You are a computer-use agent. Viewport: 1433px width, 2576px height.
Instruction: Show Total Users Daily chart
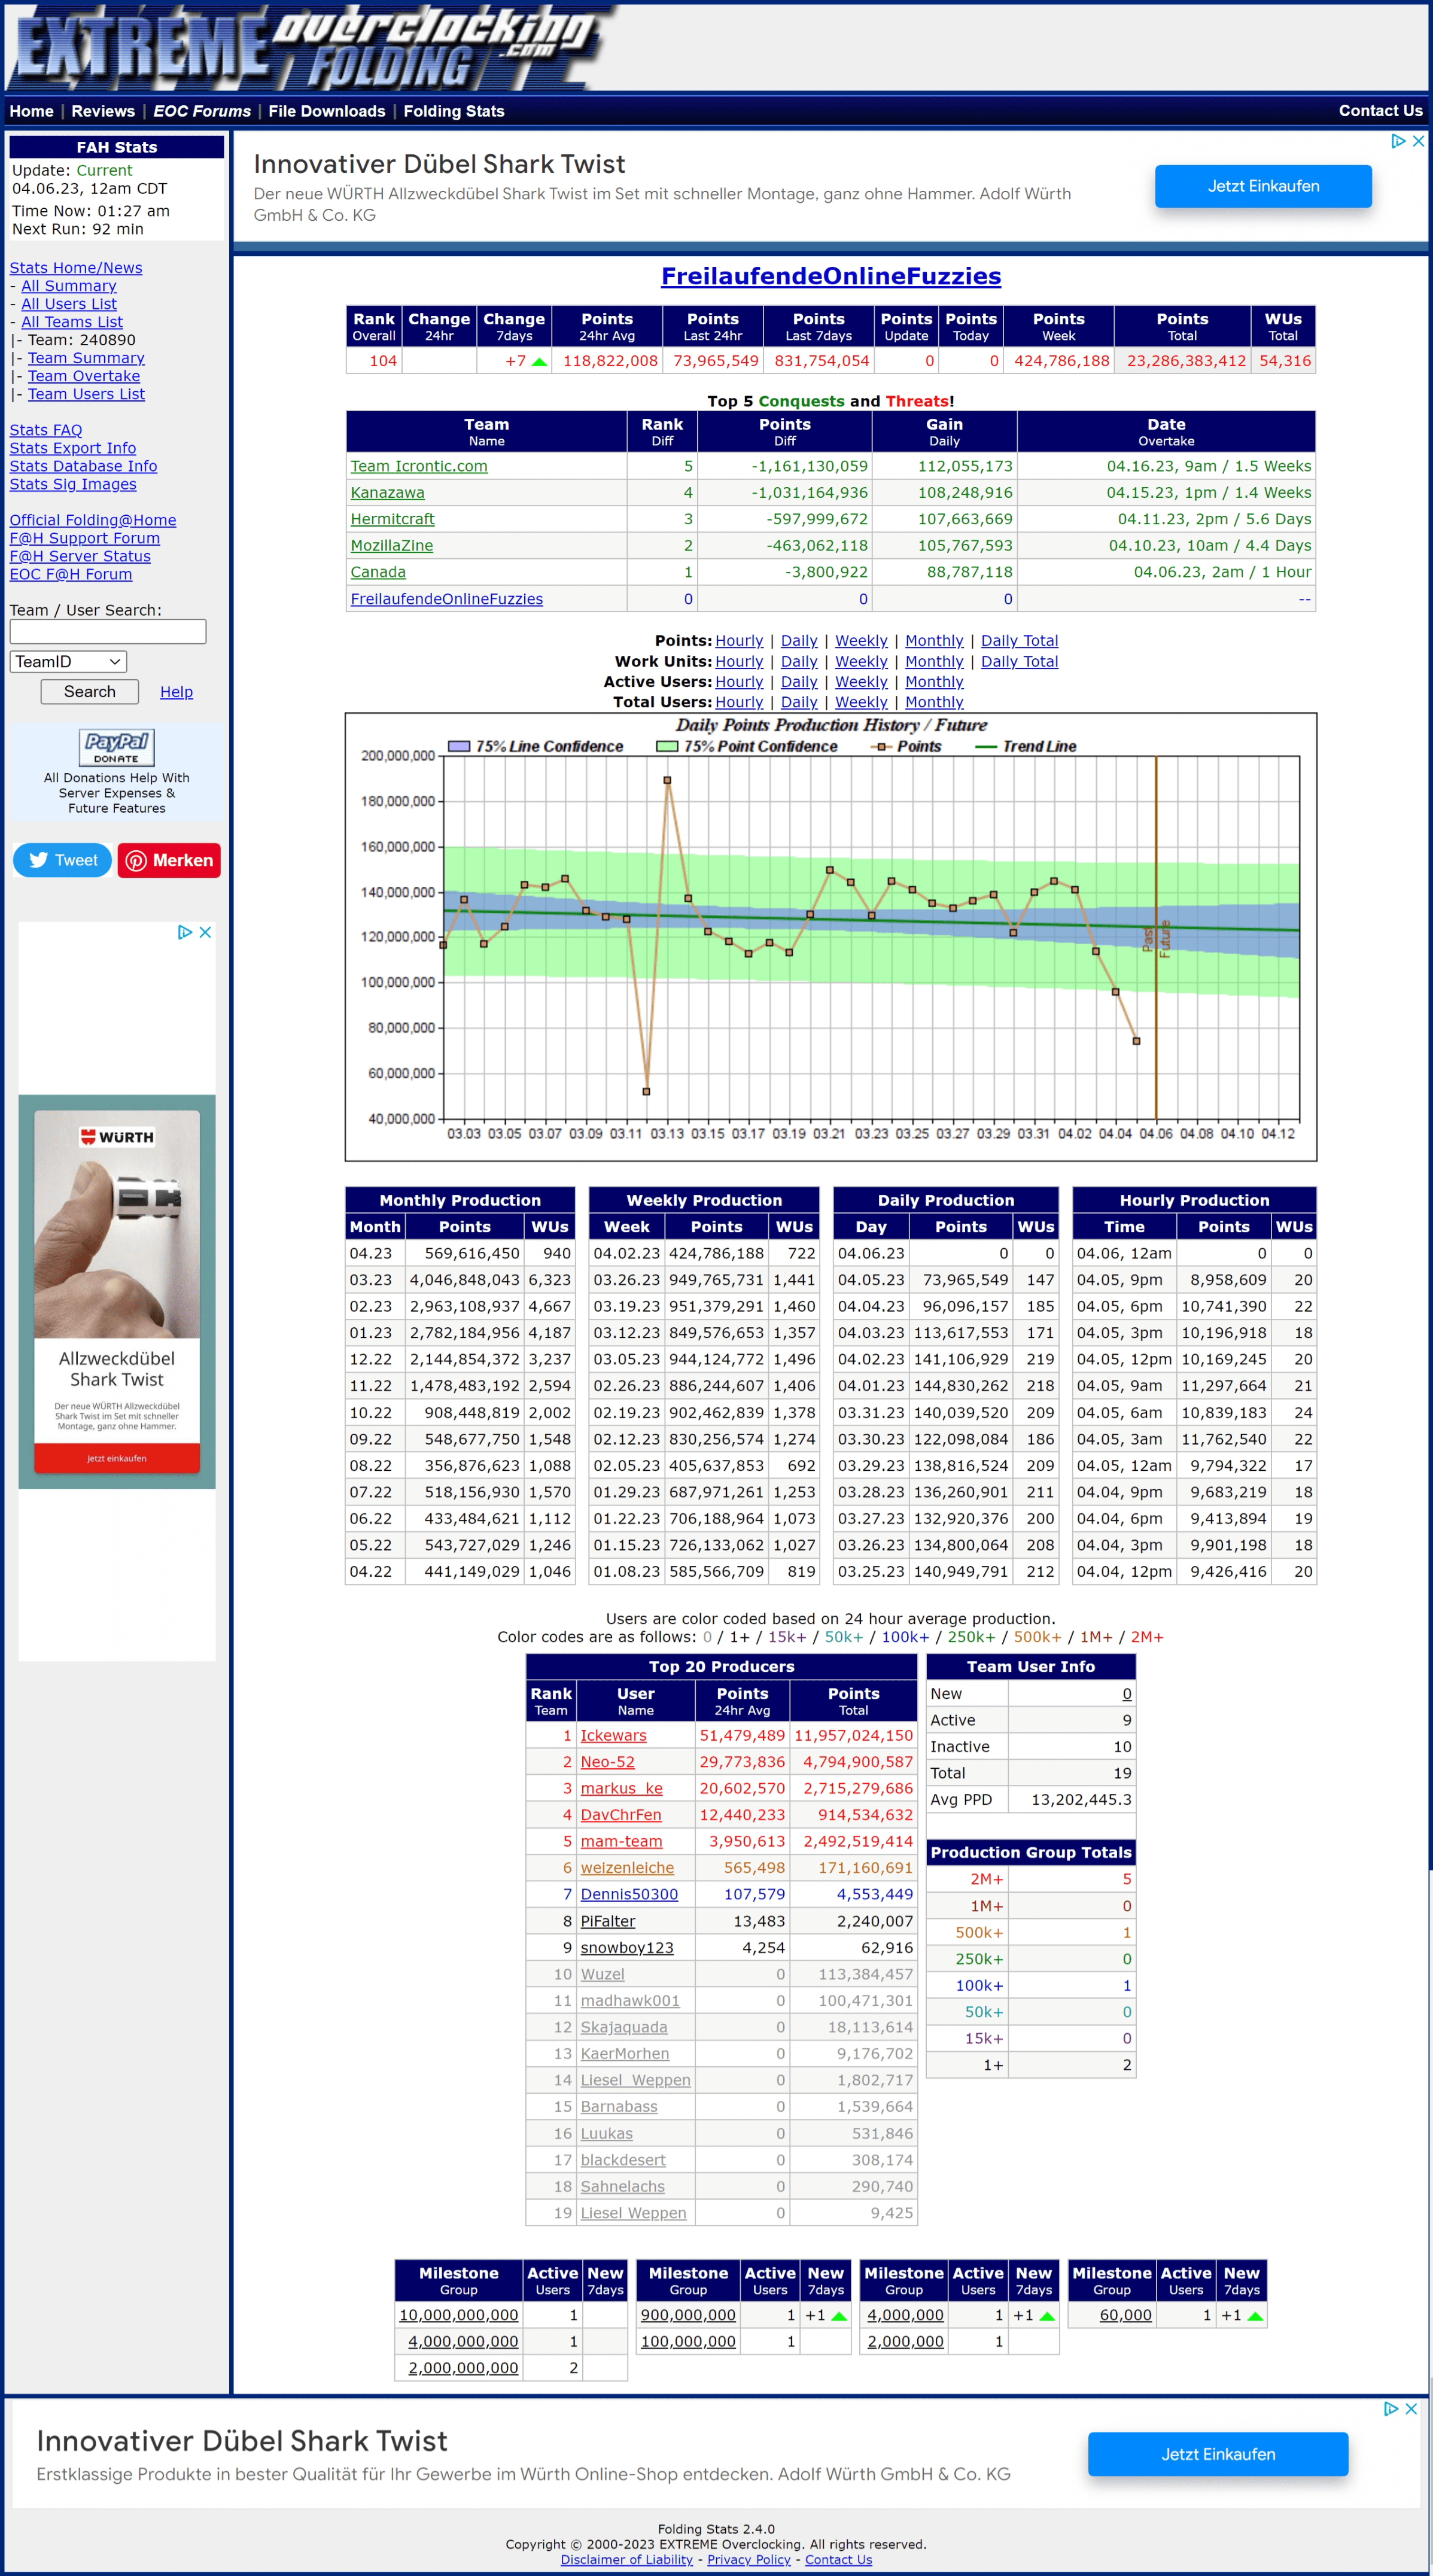point(799,702)
